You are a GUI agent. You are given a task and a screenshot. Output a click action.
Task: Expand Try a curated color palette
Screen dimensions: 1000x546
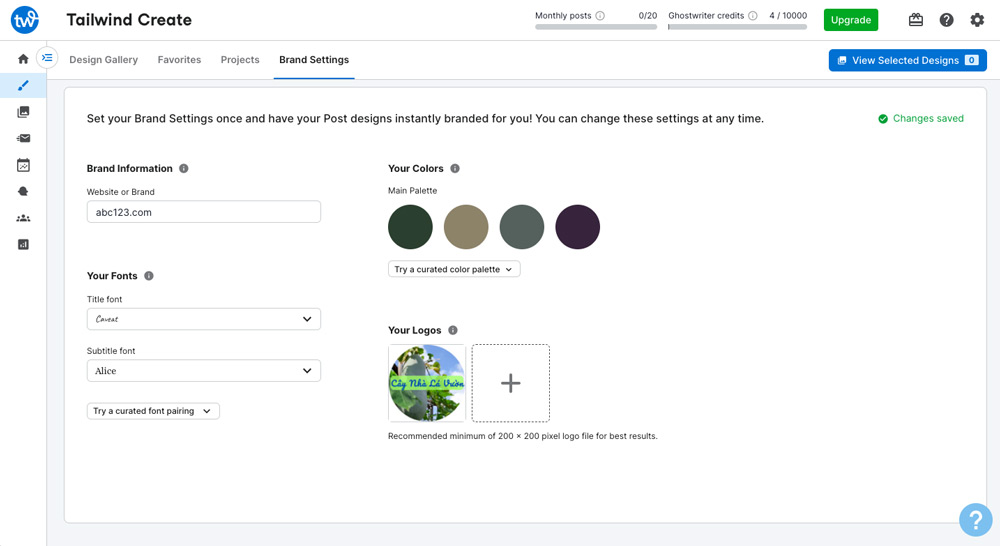tap(454, 269)
